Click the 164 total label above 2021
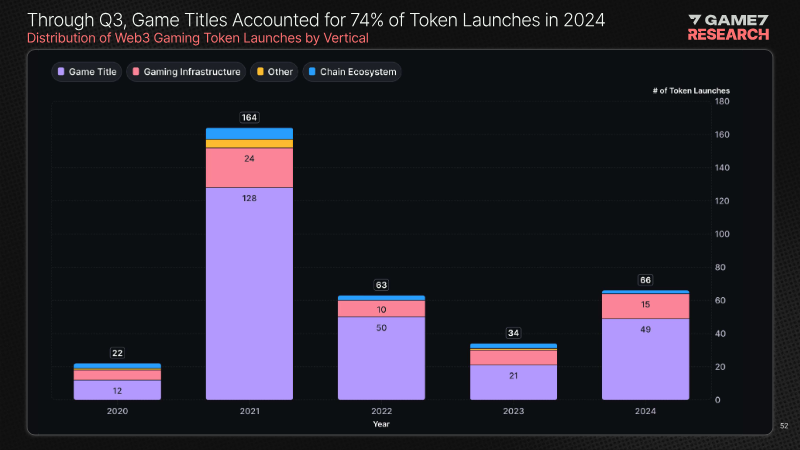Screen dimensions: 800x450 [249, 117]
